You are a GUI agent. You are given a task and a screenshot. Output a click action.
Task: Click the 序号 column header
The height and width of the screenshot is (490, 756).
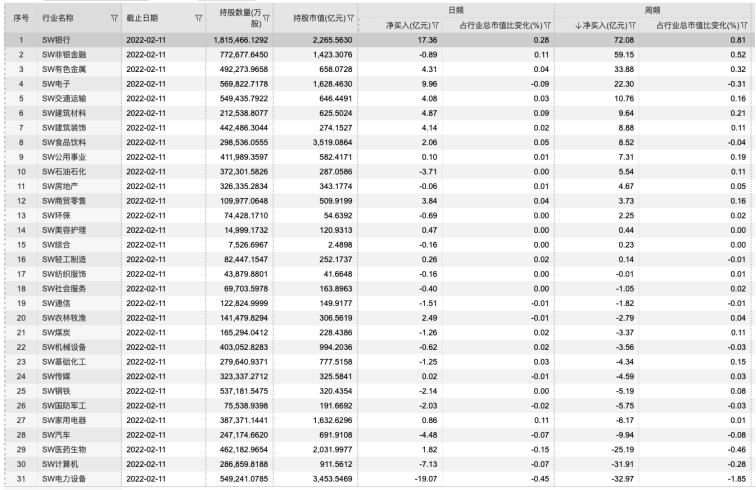pos(19,18)
